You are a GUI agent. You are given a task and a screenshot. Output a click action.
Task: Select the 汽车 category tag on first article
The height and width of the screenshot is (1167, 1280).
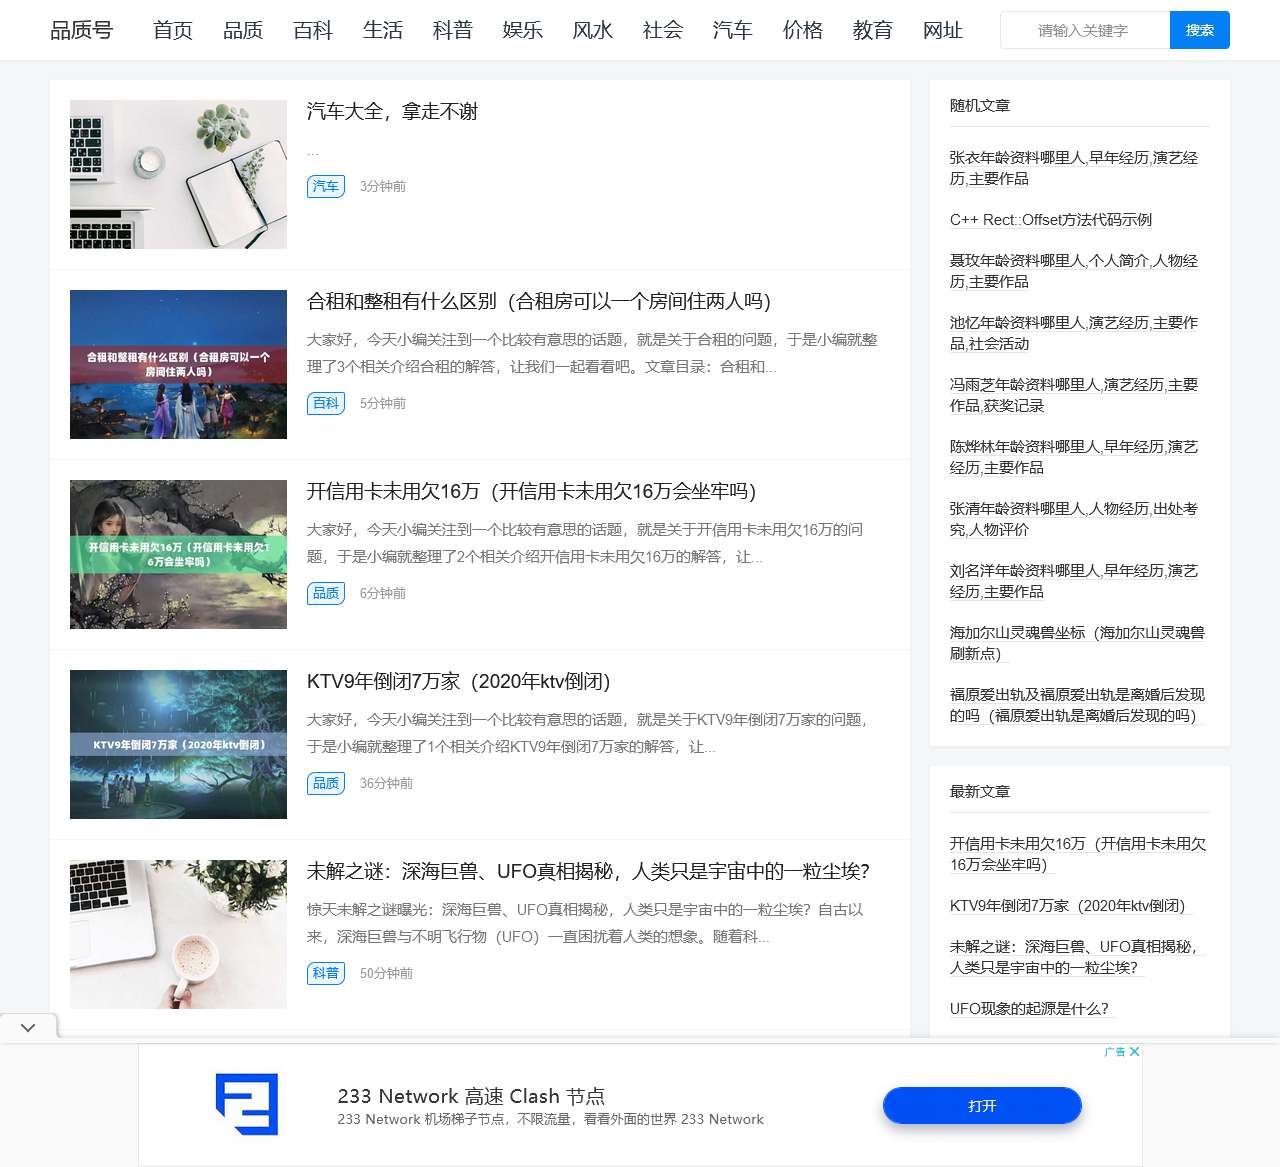pyautogui.click(x=325, y=186)
